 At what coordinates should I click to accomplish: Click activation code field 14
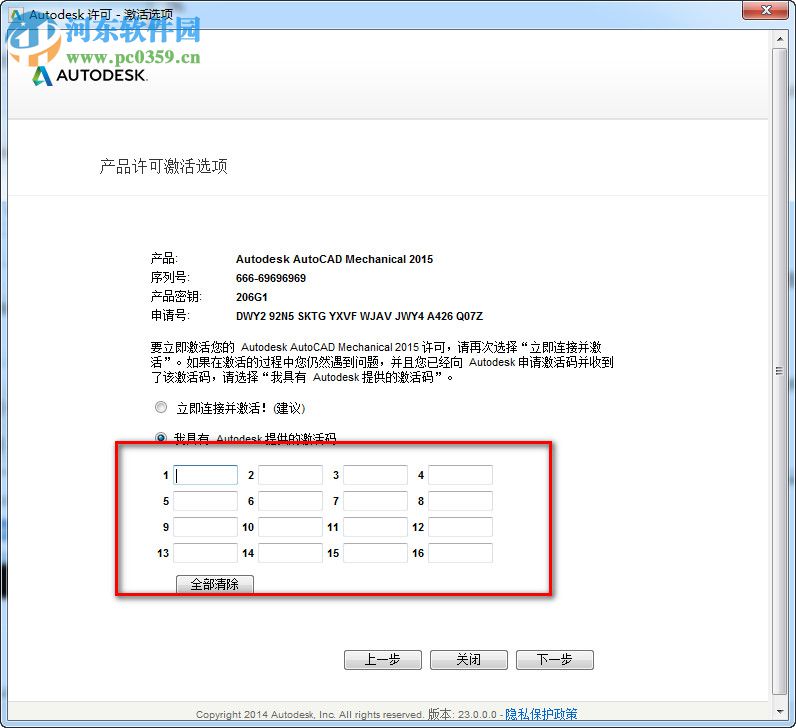290,553
